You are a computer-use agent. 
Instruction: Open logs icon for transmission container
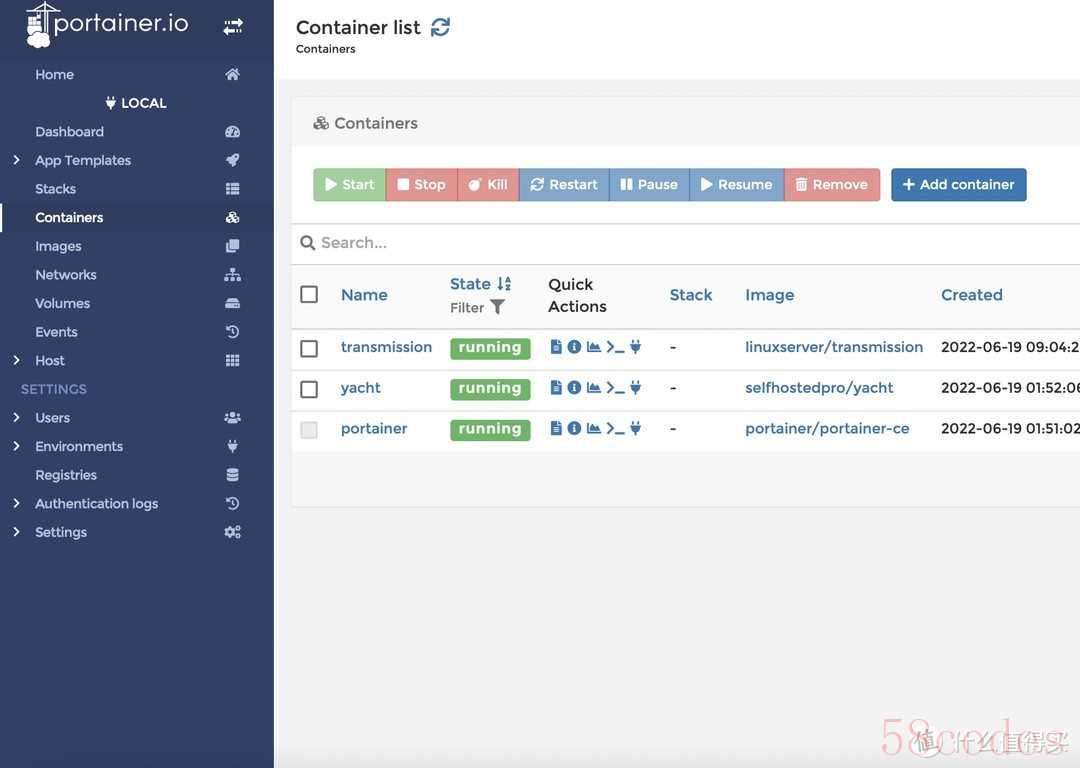556,346
